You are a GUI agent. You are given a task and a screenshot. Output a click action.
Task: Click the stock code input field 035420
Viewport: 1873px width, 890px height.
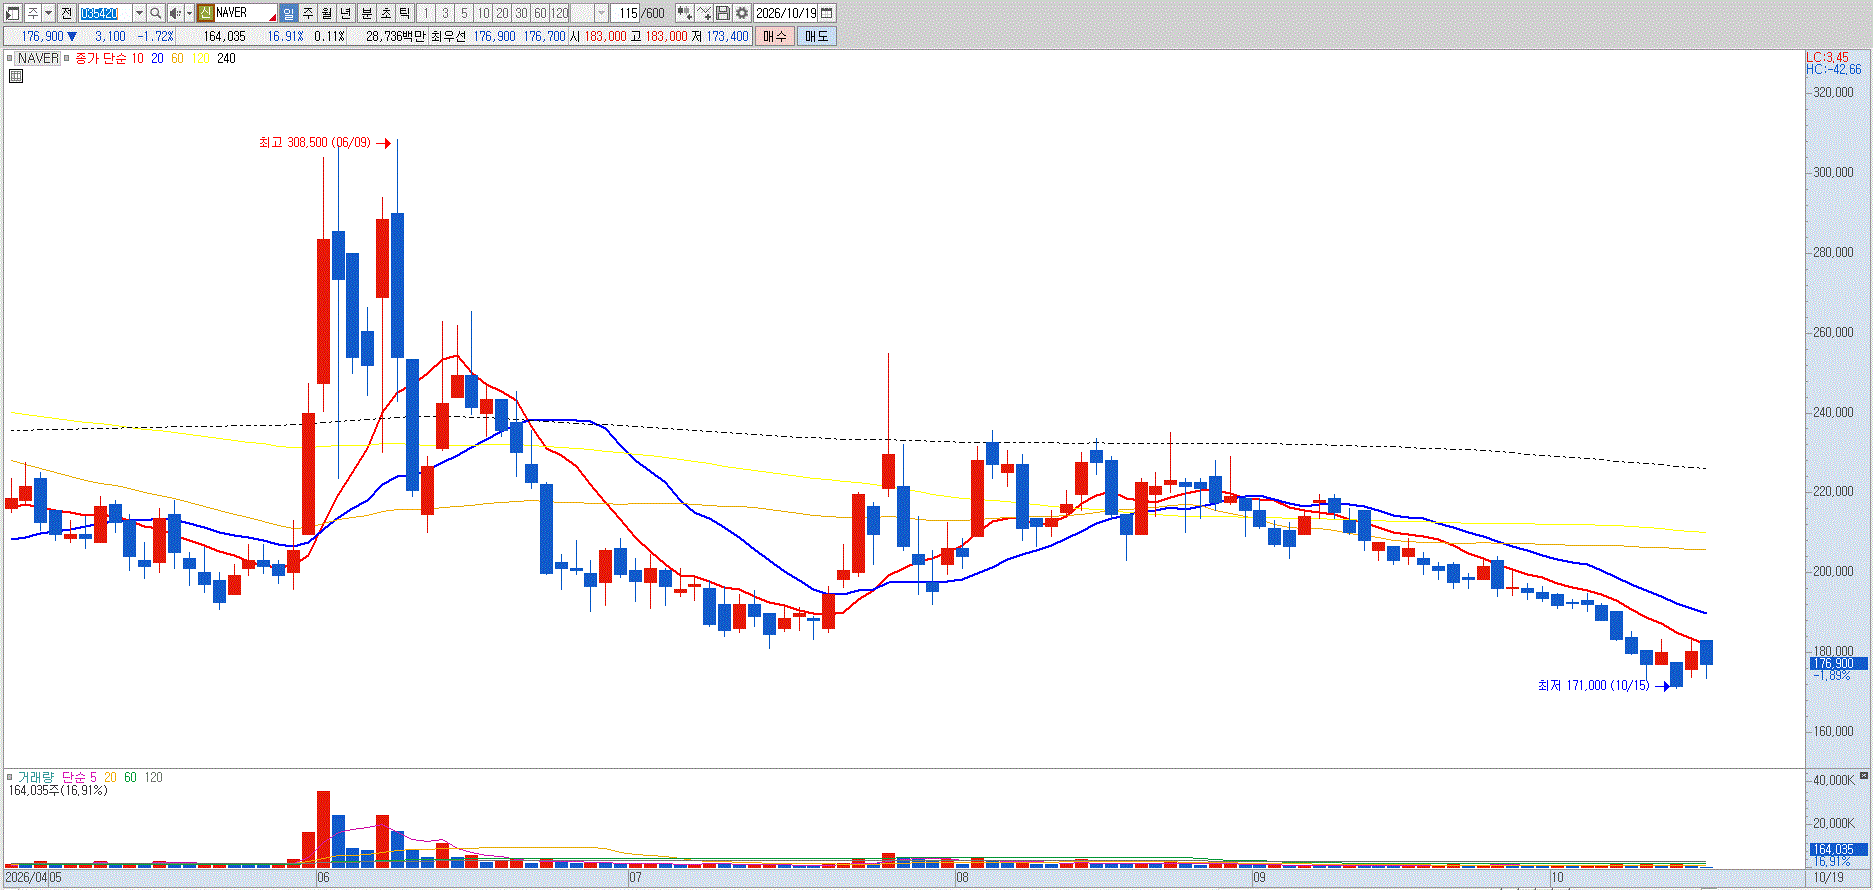coord(105,13)
